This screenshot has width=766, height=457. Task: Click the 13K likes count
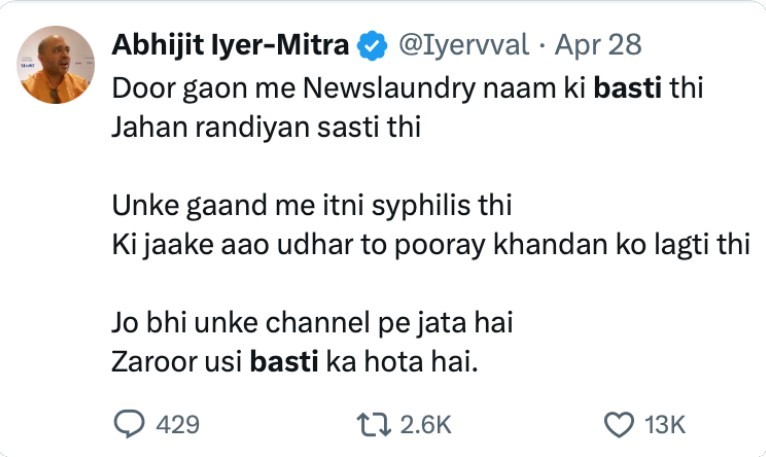pos(665,424)
